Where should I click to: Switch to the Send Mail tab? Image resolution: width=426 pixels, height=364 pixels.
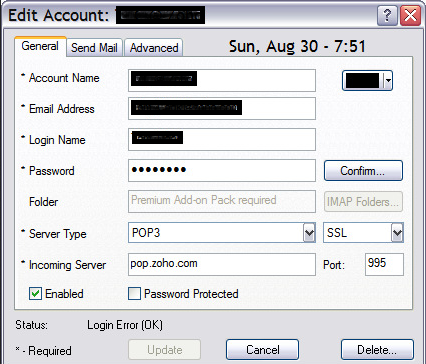coord(94,48)
